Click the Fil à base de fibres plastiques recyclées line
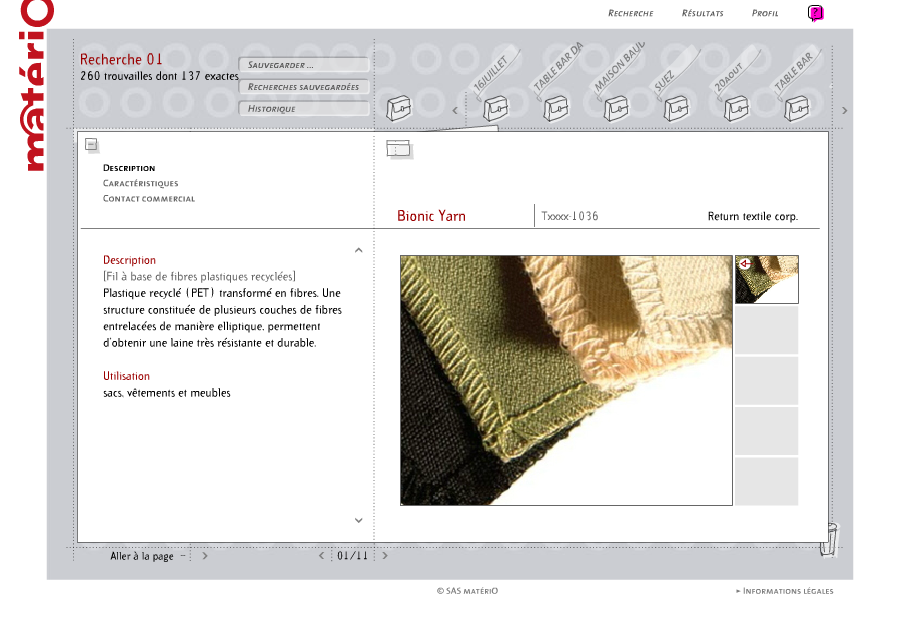Screen dimensions: 897x625 [199, 277]
